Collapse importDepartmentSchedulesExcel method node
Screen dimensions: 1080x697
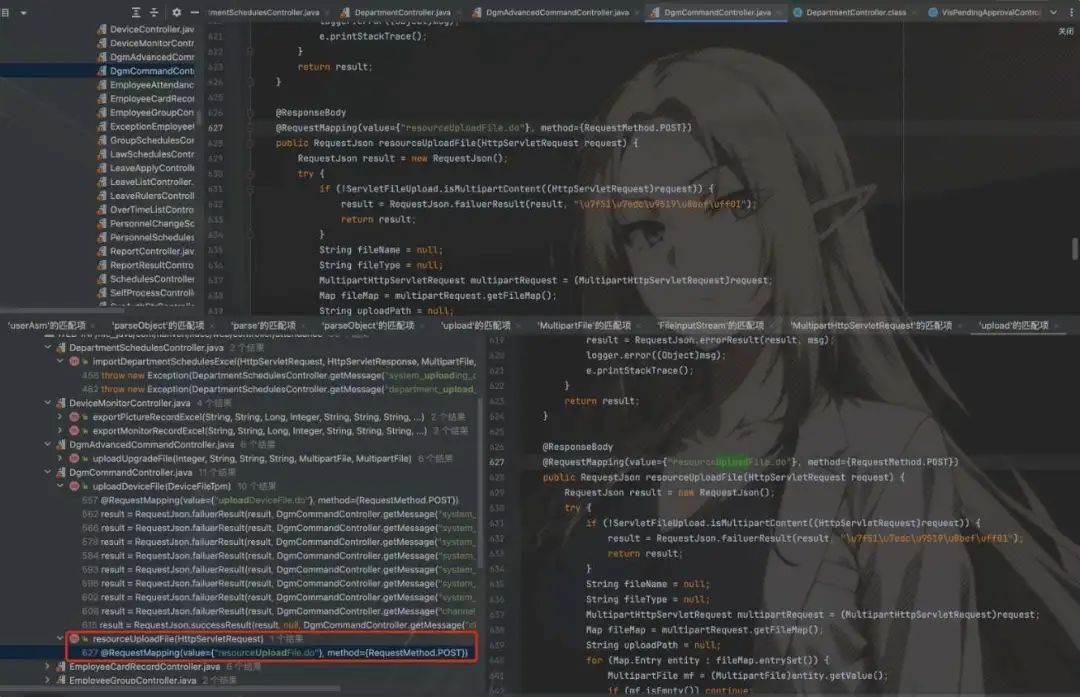click(60, 362)
